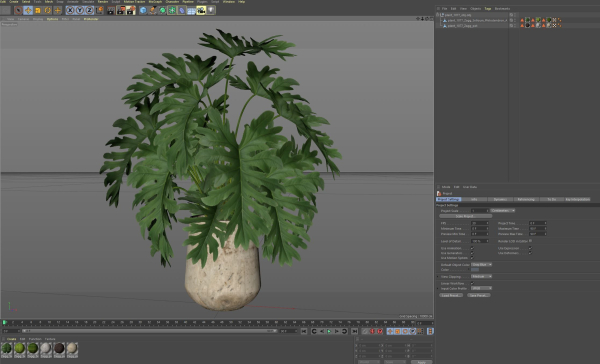Switch the coordinate system icon
This screenshot has width=600, height=364.
coord(99,10)
